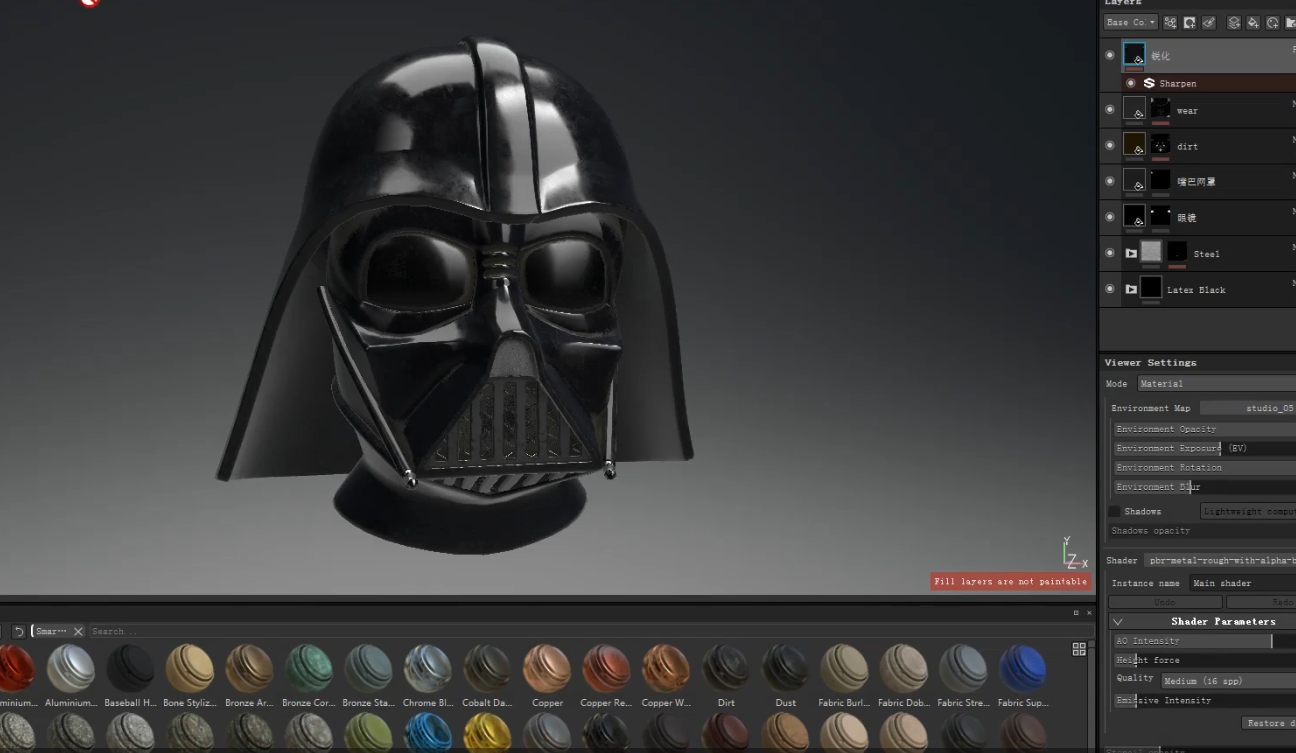Select the Steel folder mask thumbnail
Viewport: 1296px width, 753px height.
(1177, 253)
